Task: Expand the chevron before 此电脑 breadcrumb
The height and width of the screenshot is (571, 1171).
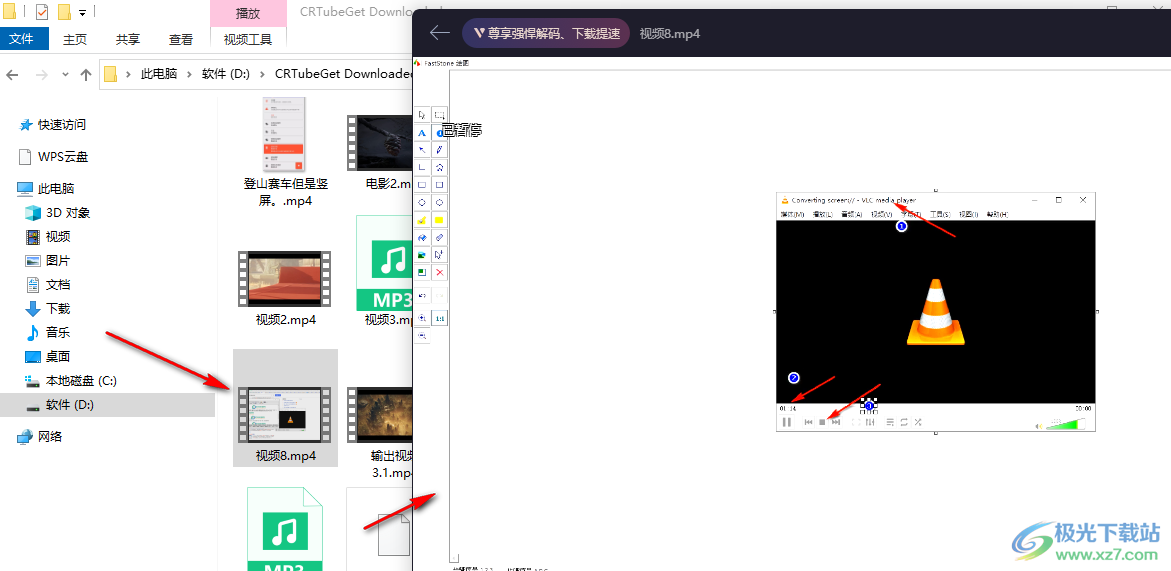Action: (x=128, y=74)
